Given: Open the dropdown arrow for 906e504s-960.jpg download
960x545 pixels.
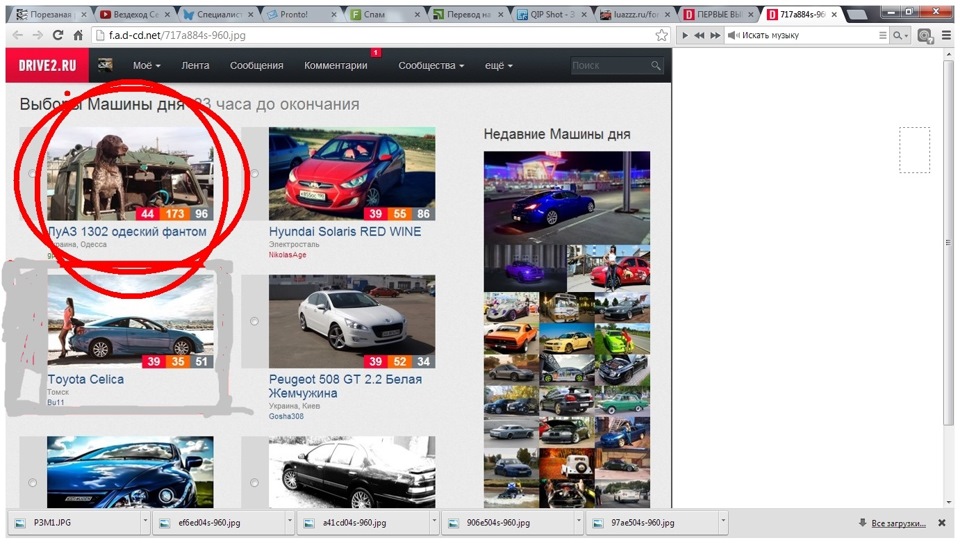Looking at the screenshot, I should (579, 522).
